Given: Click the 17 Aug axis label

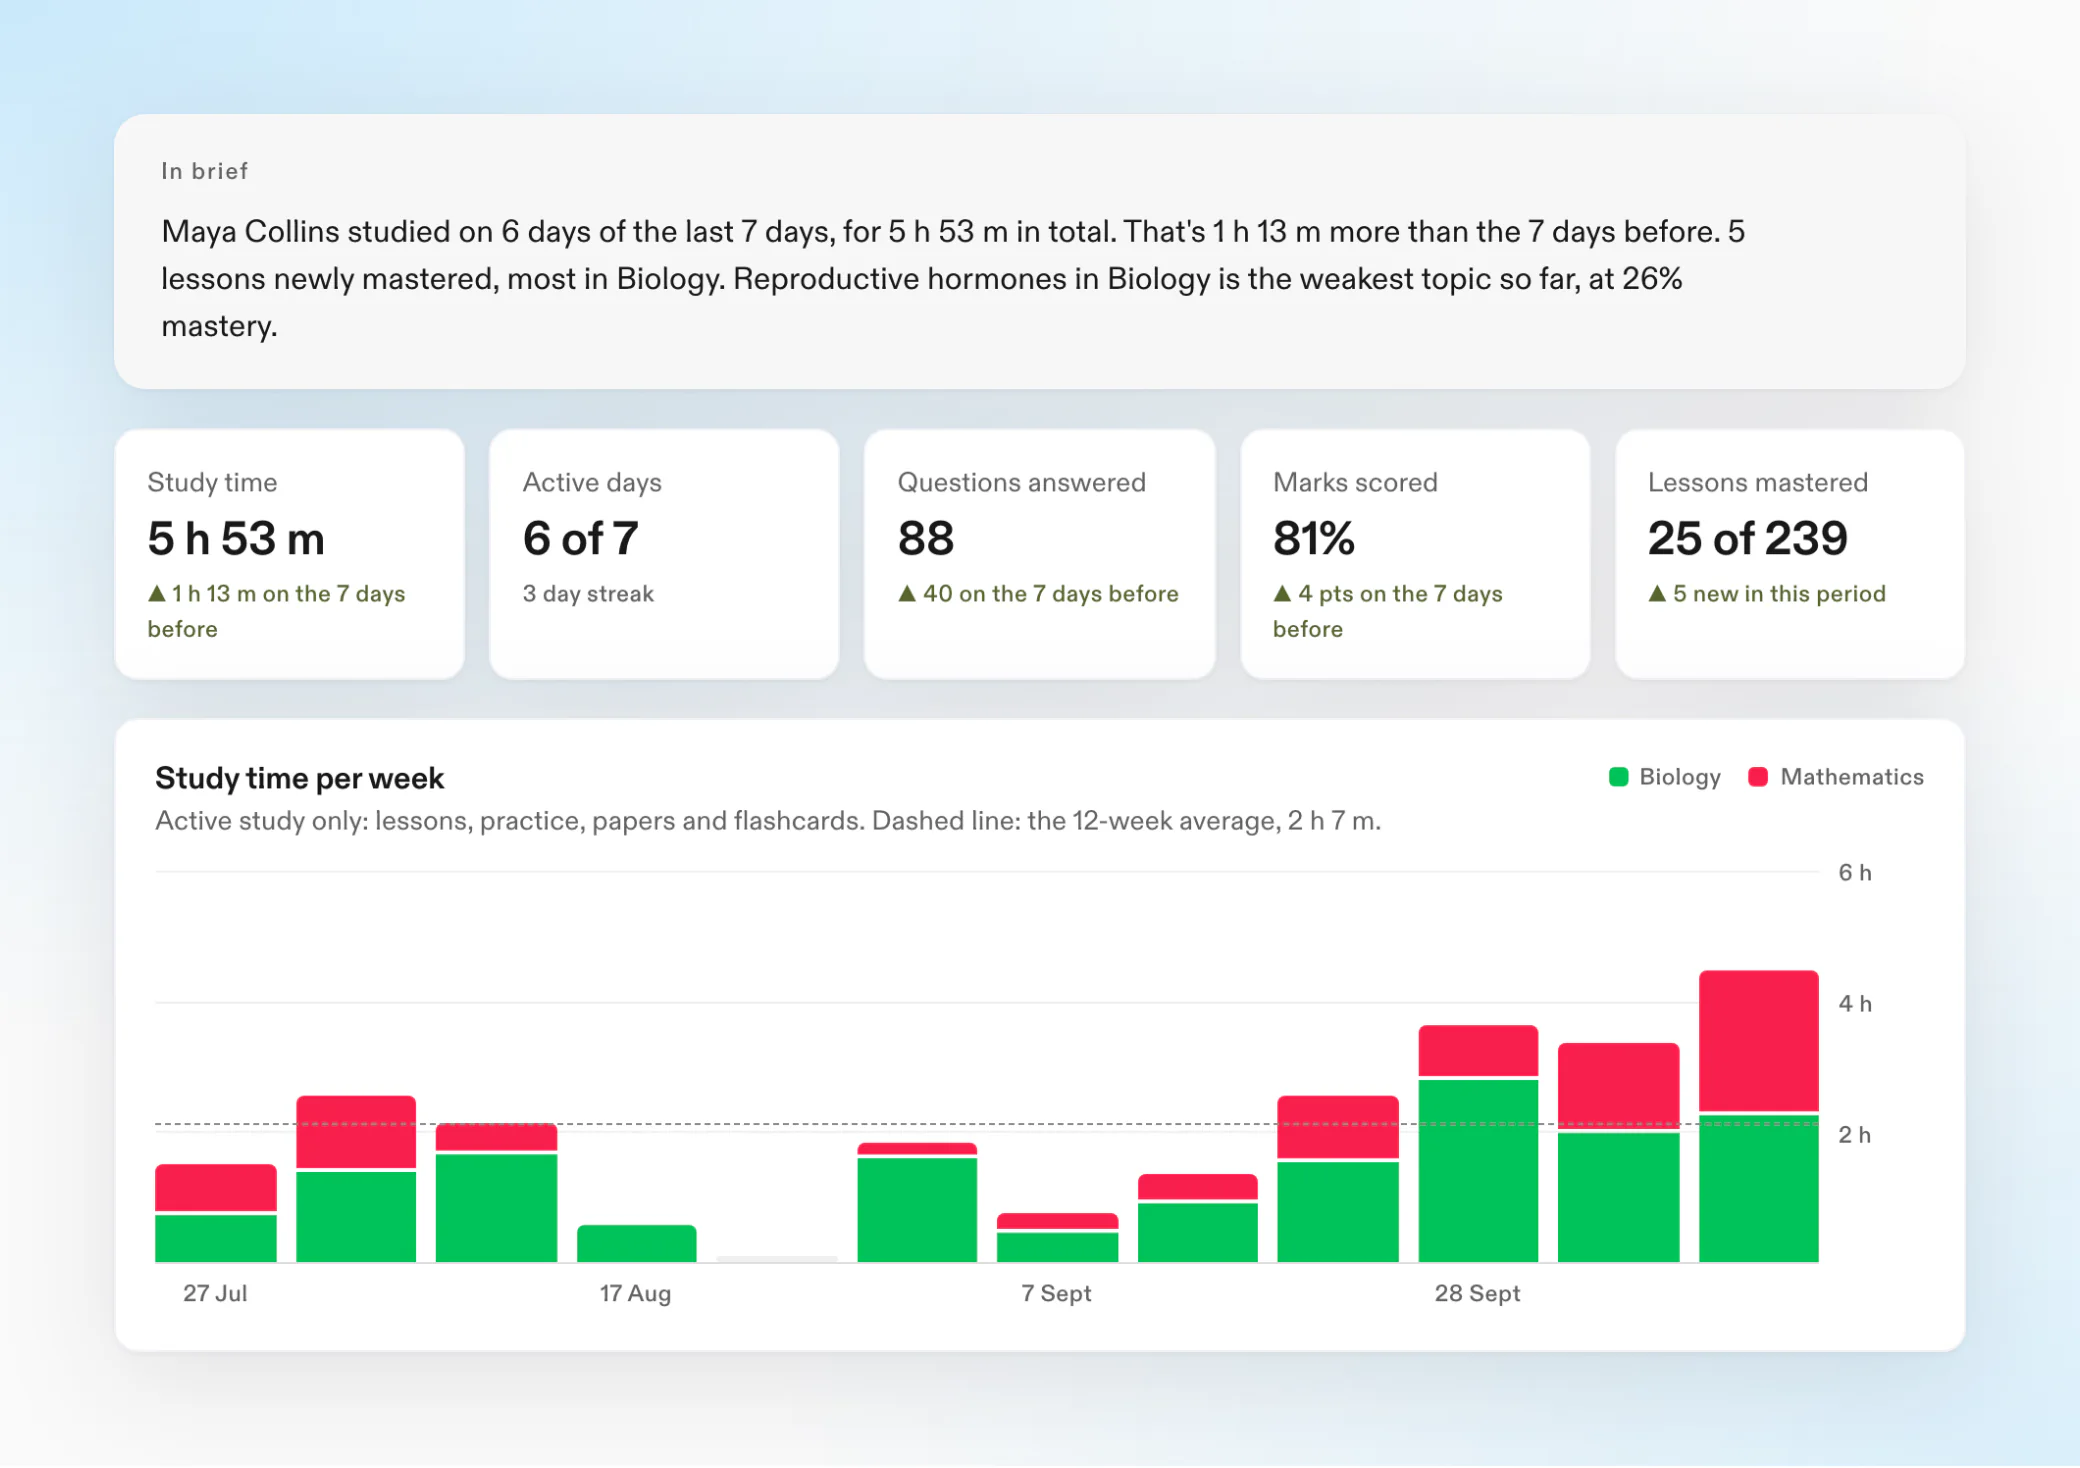Looking at the screenshot, I should click(x=635, y=1293).
